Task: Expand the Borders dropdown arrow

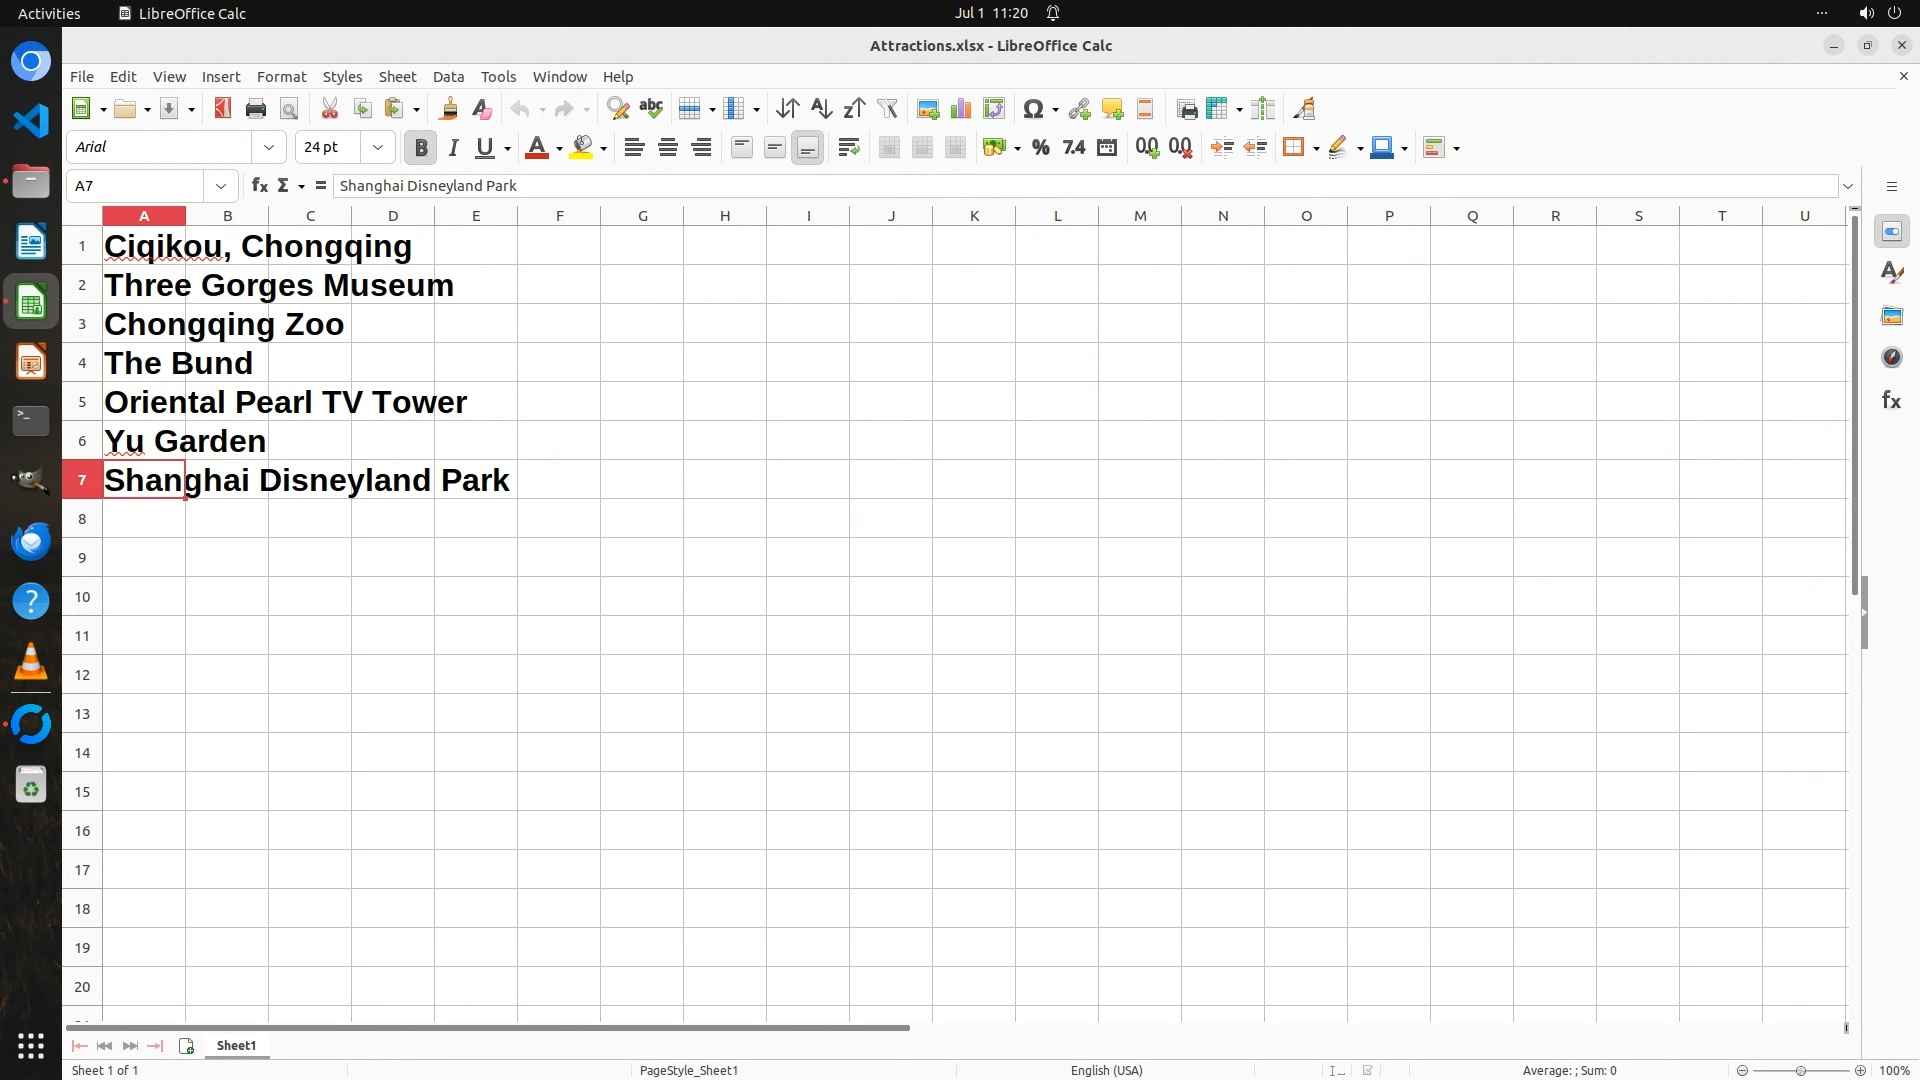Action: (x=1317, y=149)
